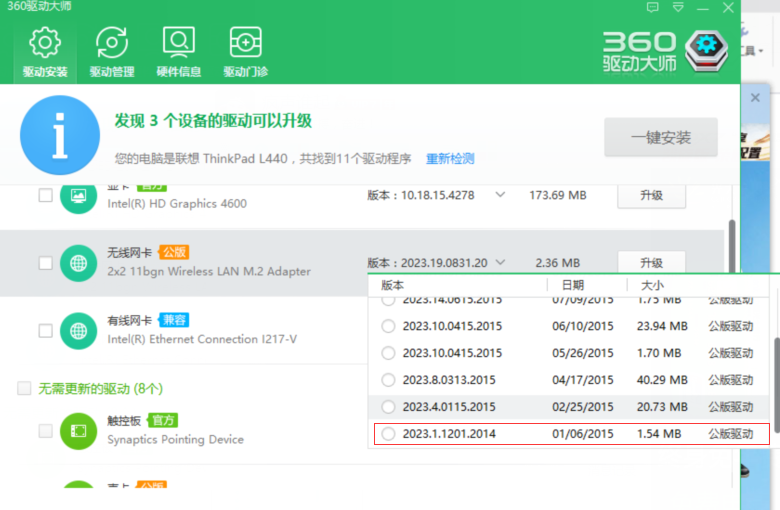Viewport: 780px width, 510px height.
Task: Click the 官方 badge on 触控板
Action: pyautogui.click(x=163, y=420)
